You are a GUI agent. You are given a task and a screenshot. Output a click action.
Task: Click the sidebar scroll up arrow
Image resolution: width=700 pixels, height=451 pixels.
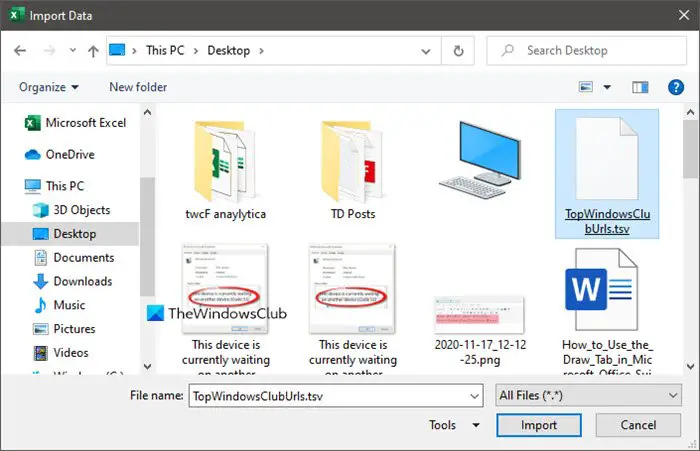coord(147,113)
